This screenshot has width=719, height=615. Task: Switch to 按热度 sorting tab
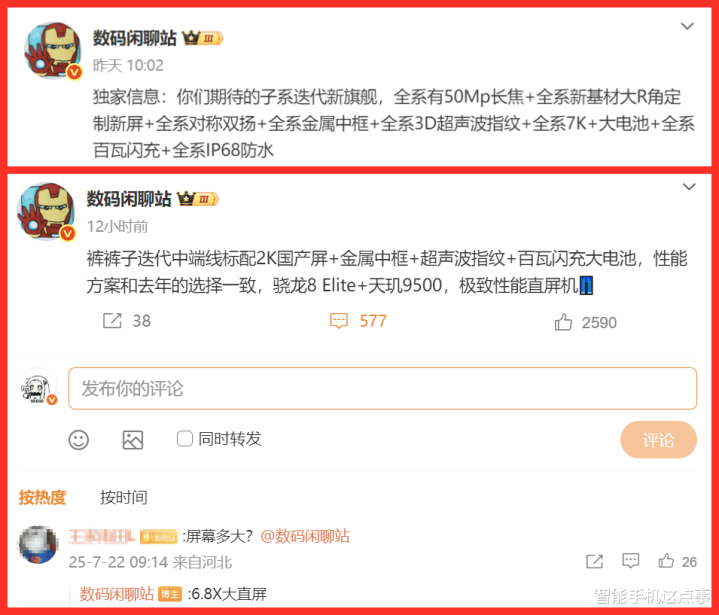42,497
